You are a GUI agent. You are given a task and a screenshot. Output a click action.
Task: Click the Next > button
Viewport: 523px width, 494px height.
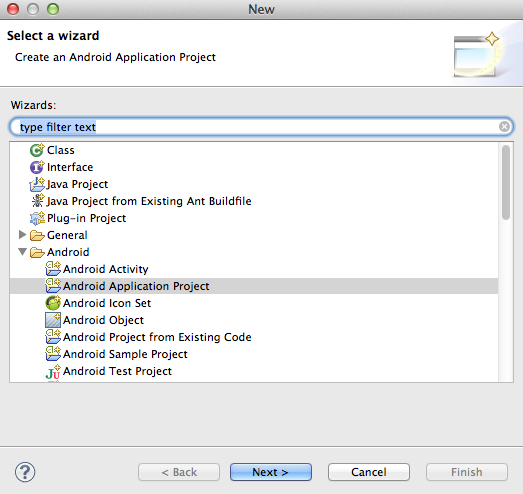(271, 472)
